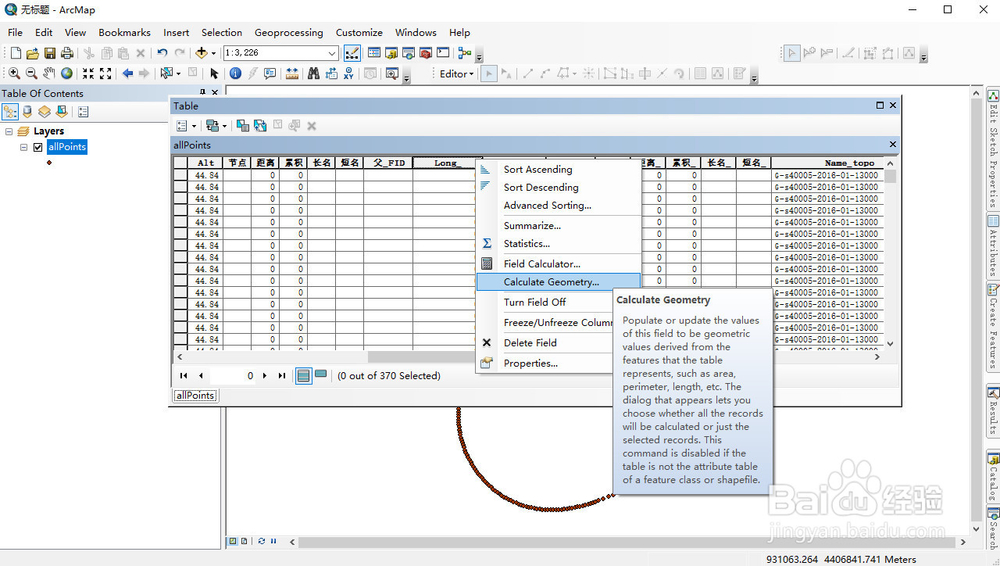This screenshot has width=1000, height=566.
Task: Open Field Calculator from the context menu
Action: pos(541,264)
